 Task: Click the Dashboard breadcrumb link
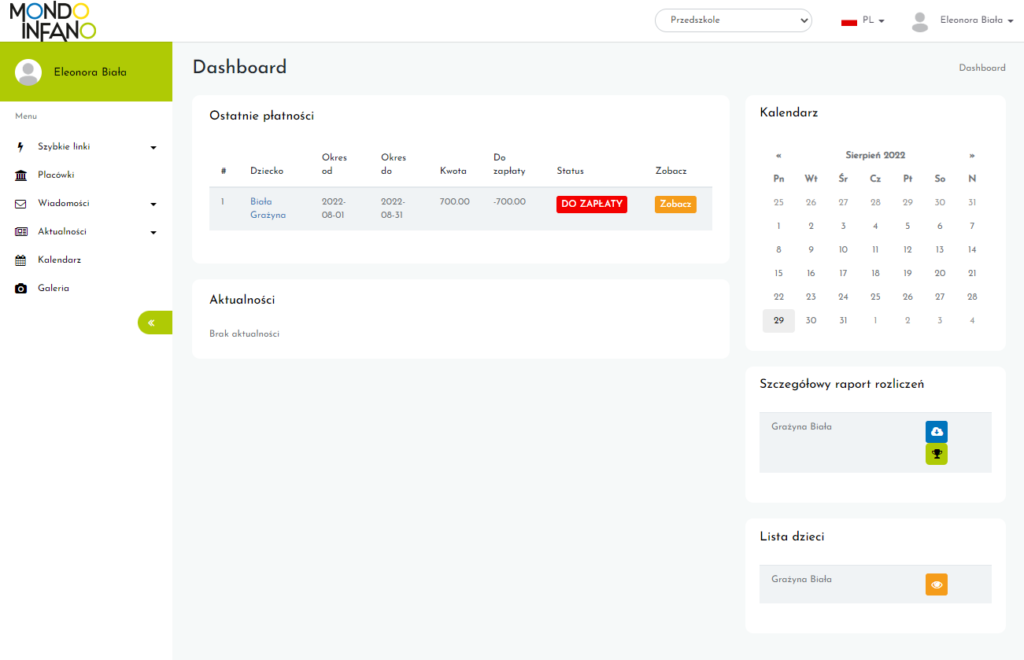(x=982, y=68)
